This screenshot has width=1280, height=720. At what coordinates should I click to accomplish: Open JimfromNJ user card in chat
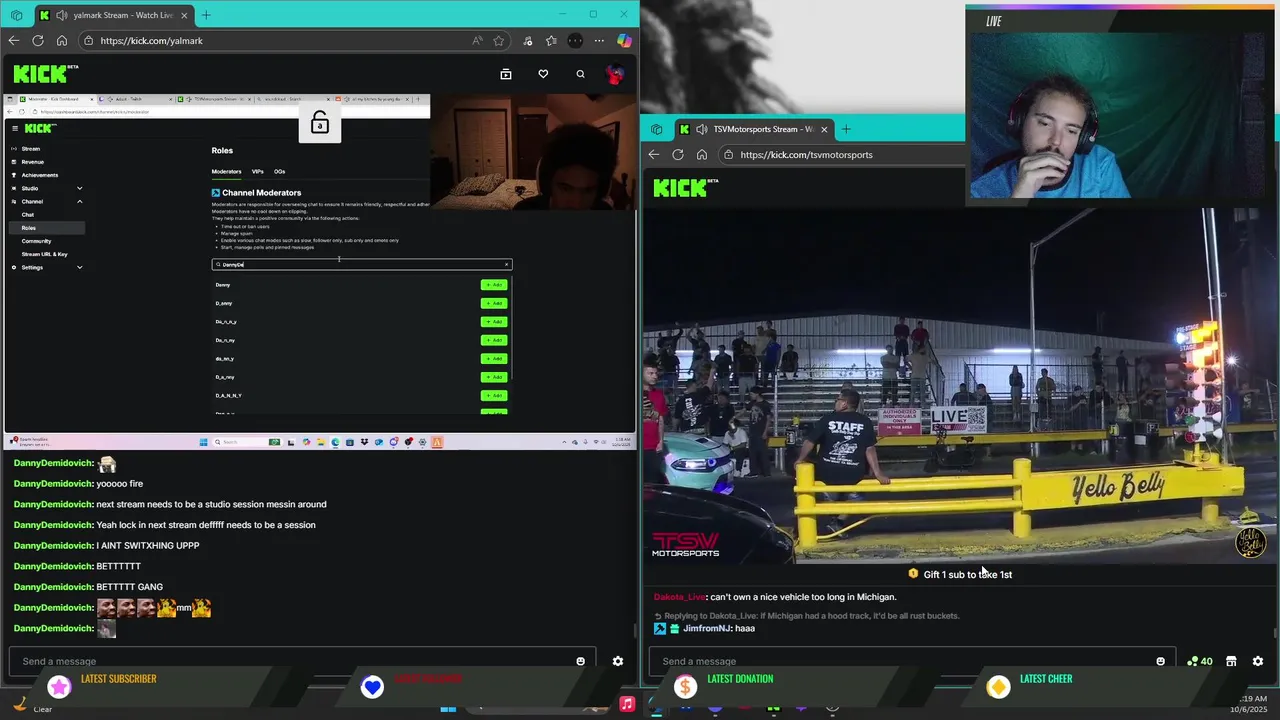(x=705, y=628)
